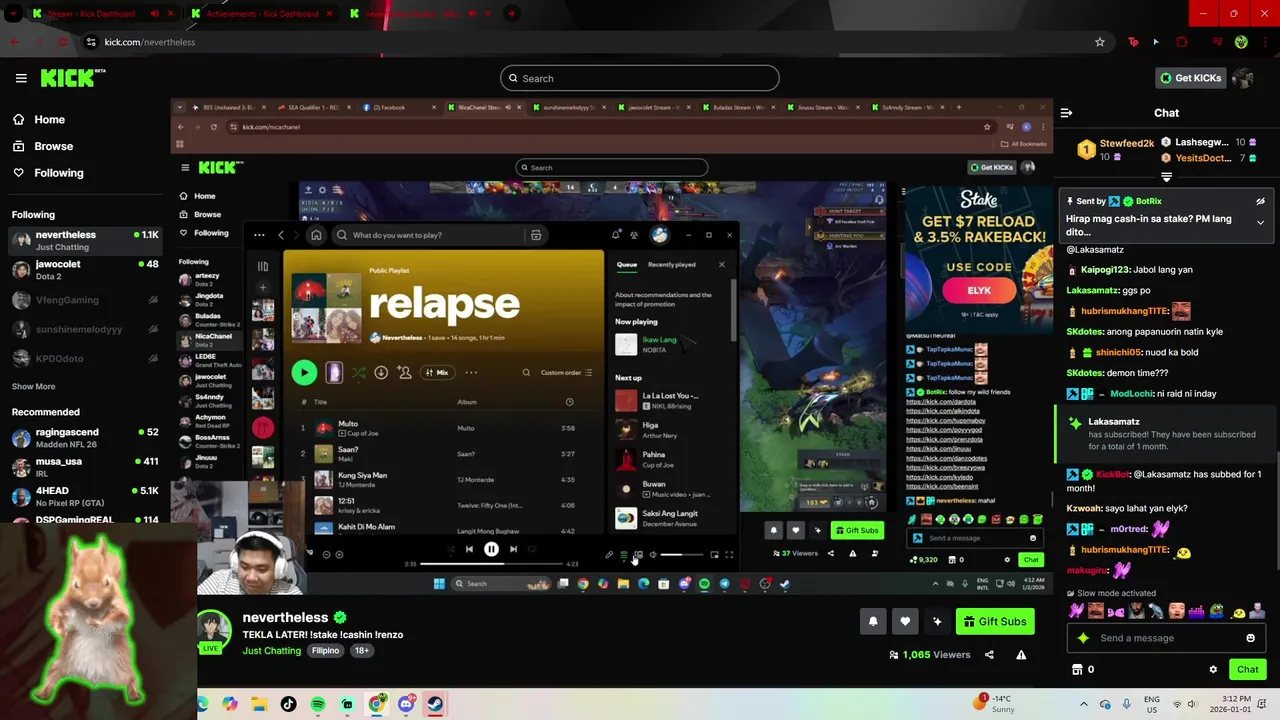Image resolution: width=1280 pixels, height=720 pixels.
Task: Open jawocolet channel in Following list
Action: (85, 269)
